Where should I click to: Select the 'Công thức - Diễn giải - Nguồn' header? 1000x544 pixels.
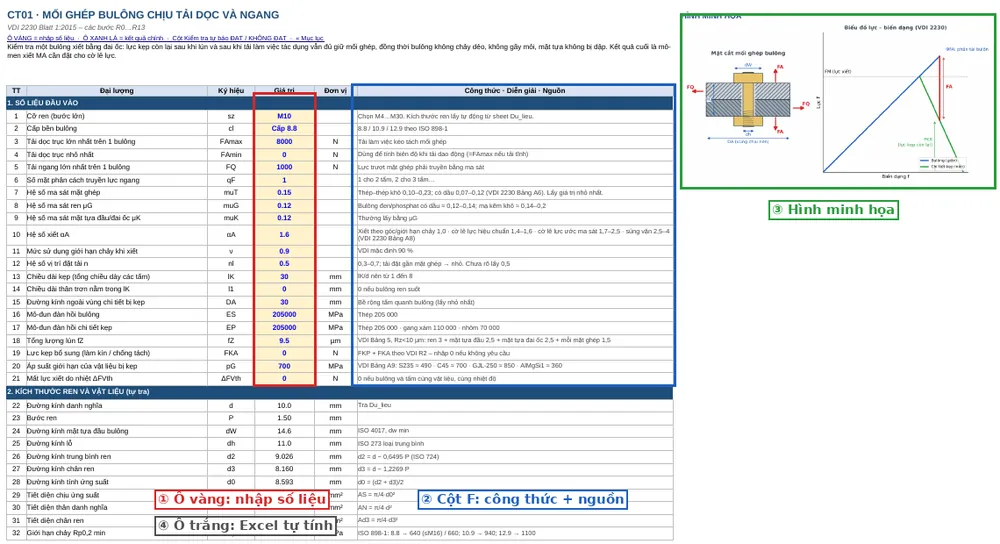pyautogui.click(x=514, y=91)
